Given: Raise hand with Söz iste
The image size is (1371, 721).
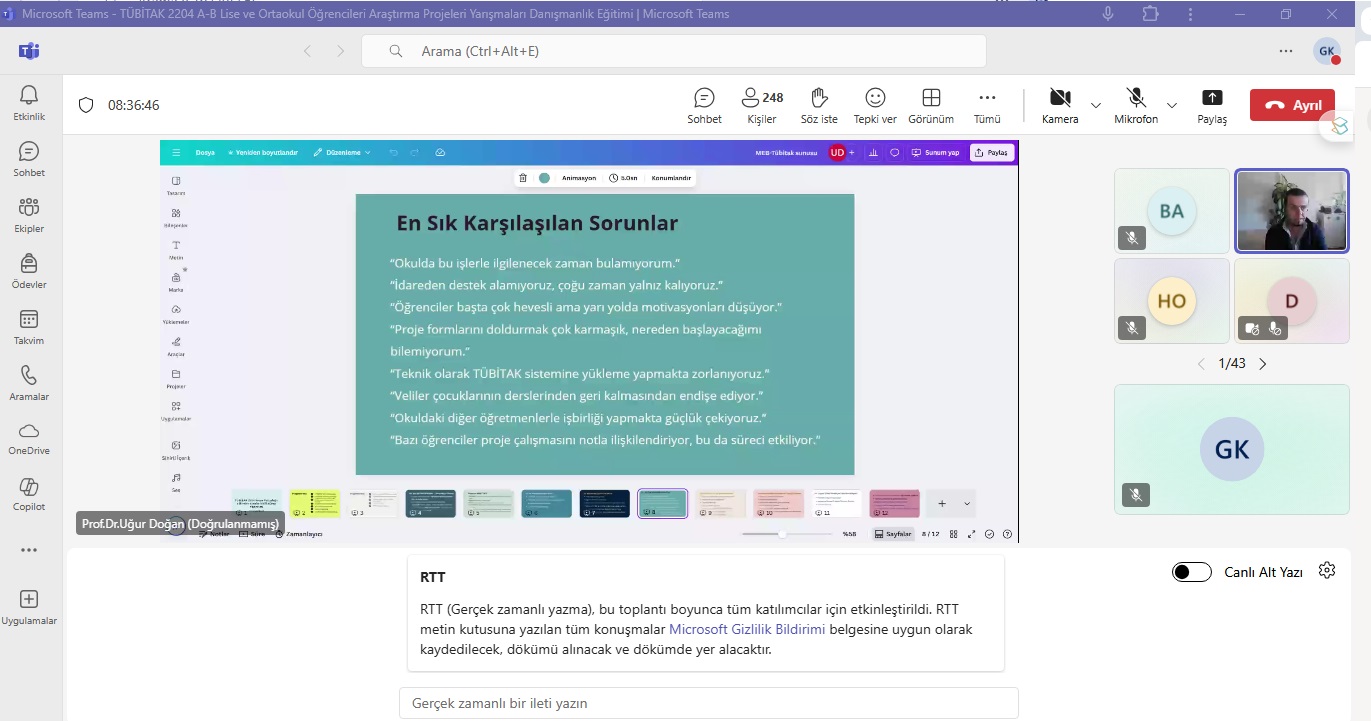Looking at the screenshot, I should tap(819, 104).
